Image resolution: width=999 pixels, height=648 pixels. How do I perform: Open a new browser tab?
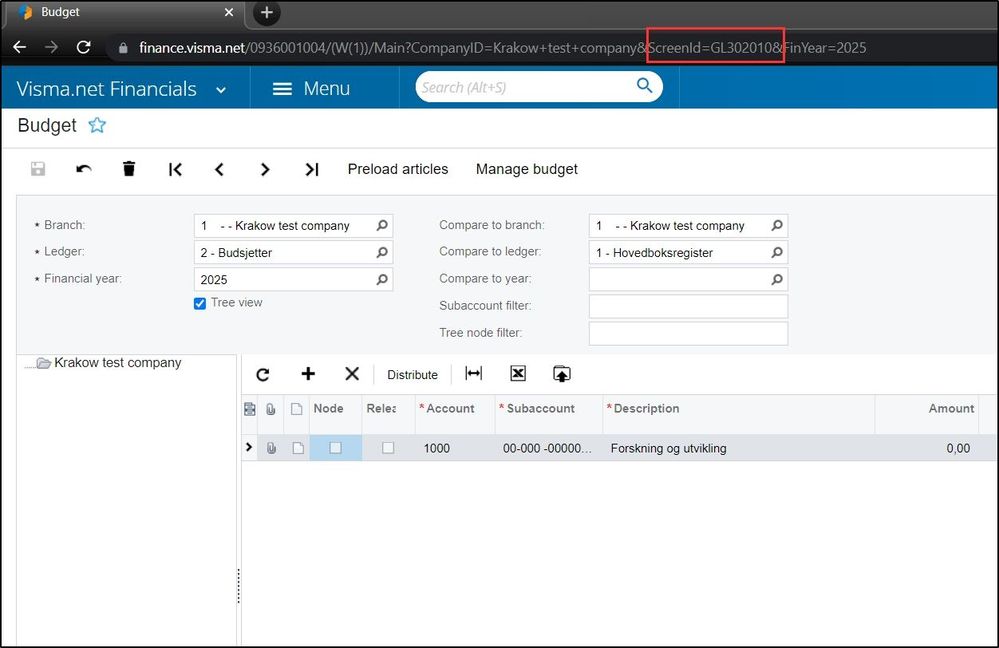(x=266, y=12)
